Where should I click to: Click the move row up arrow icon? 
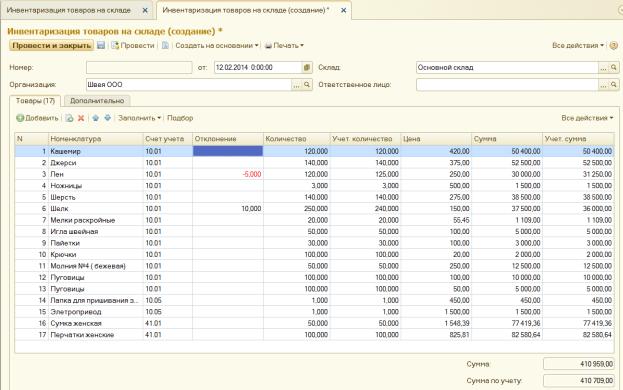[x=95, y=118]
